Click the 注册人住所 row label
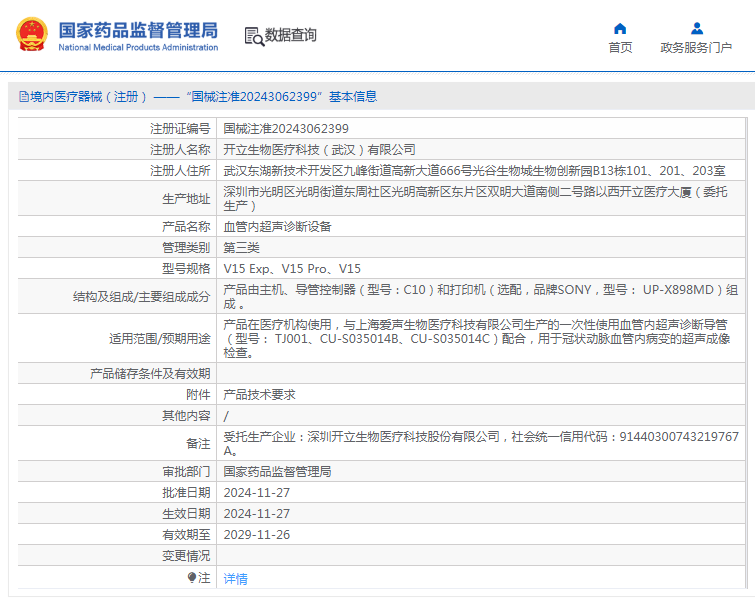 tap(180, 171)
